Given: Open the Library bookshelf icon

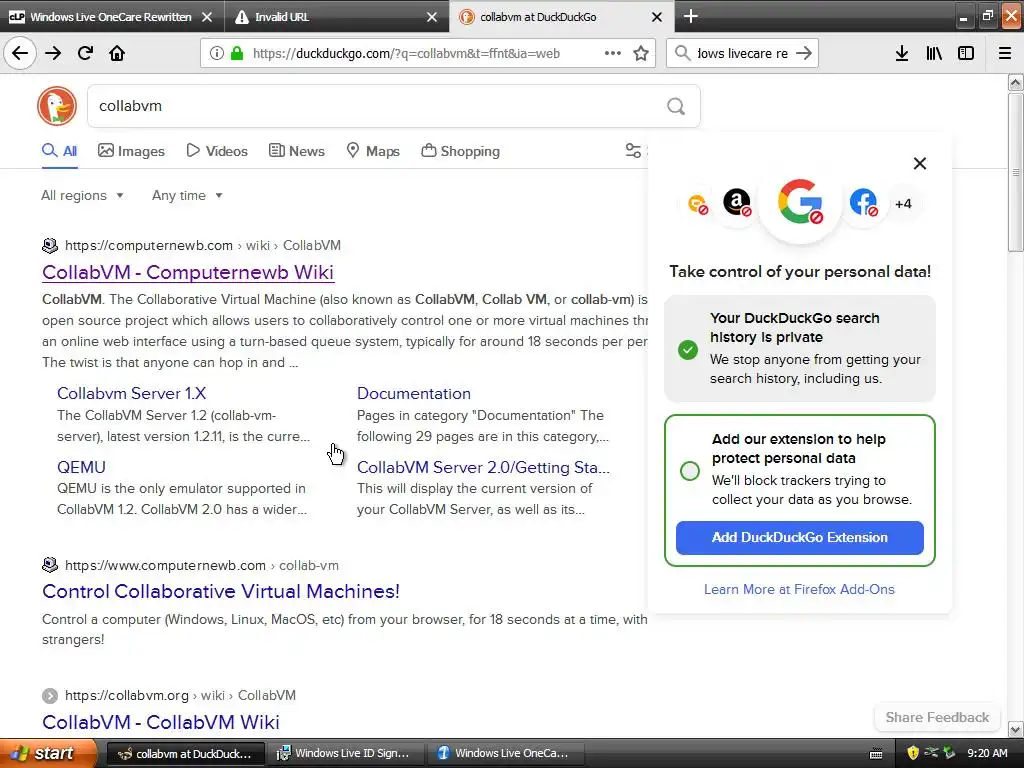Looking at the screenshot, I should [x=934, y=53].
